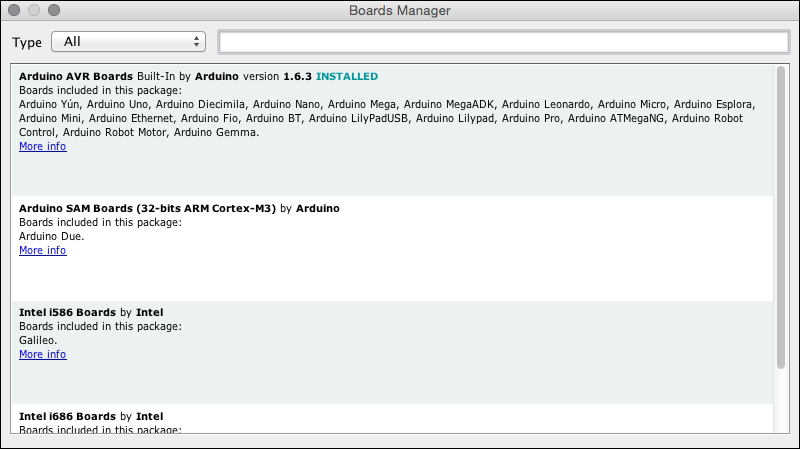This screenshot has height=449, width=800.
Task: Open the Type filter dropdown showing All
Action: (129, 42)
